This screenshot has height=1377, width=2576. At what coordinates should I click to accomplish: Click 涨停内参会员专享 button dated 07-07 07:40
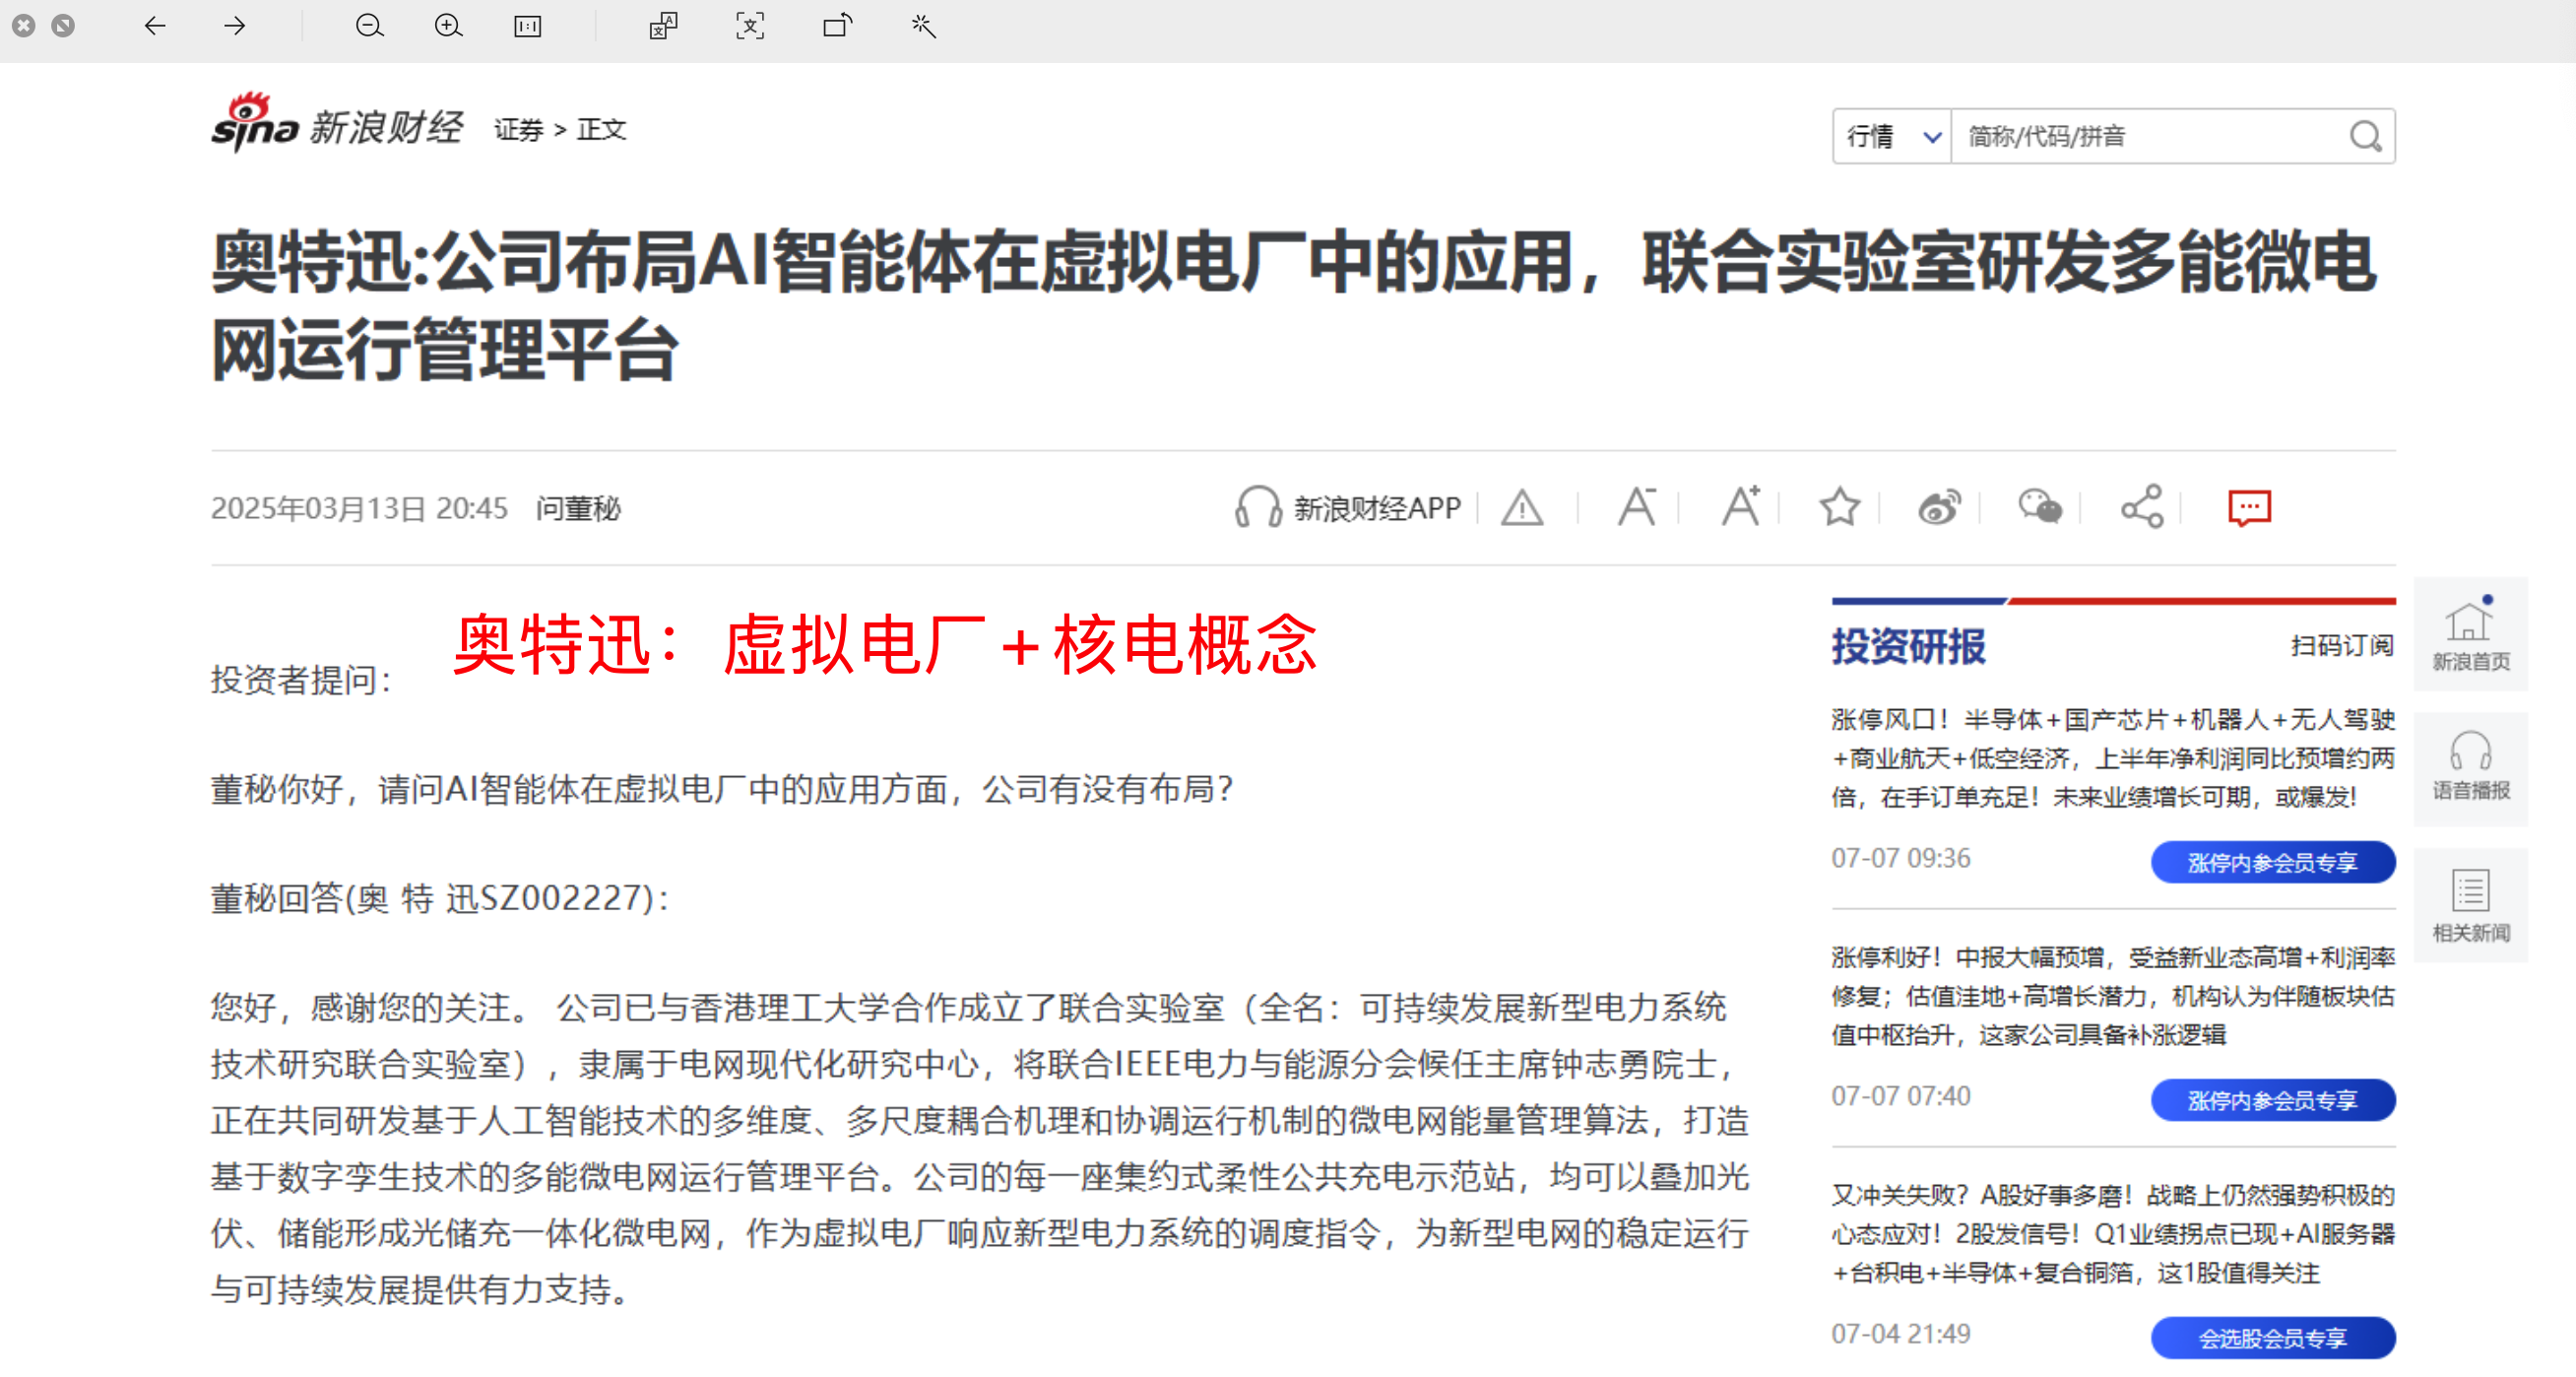click(2272, 1100)
